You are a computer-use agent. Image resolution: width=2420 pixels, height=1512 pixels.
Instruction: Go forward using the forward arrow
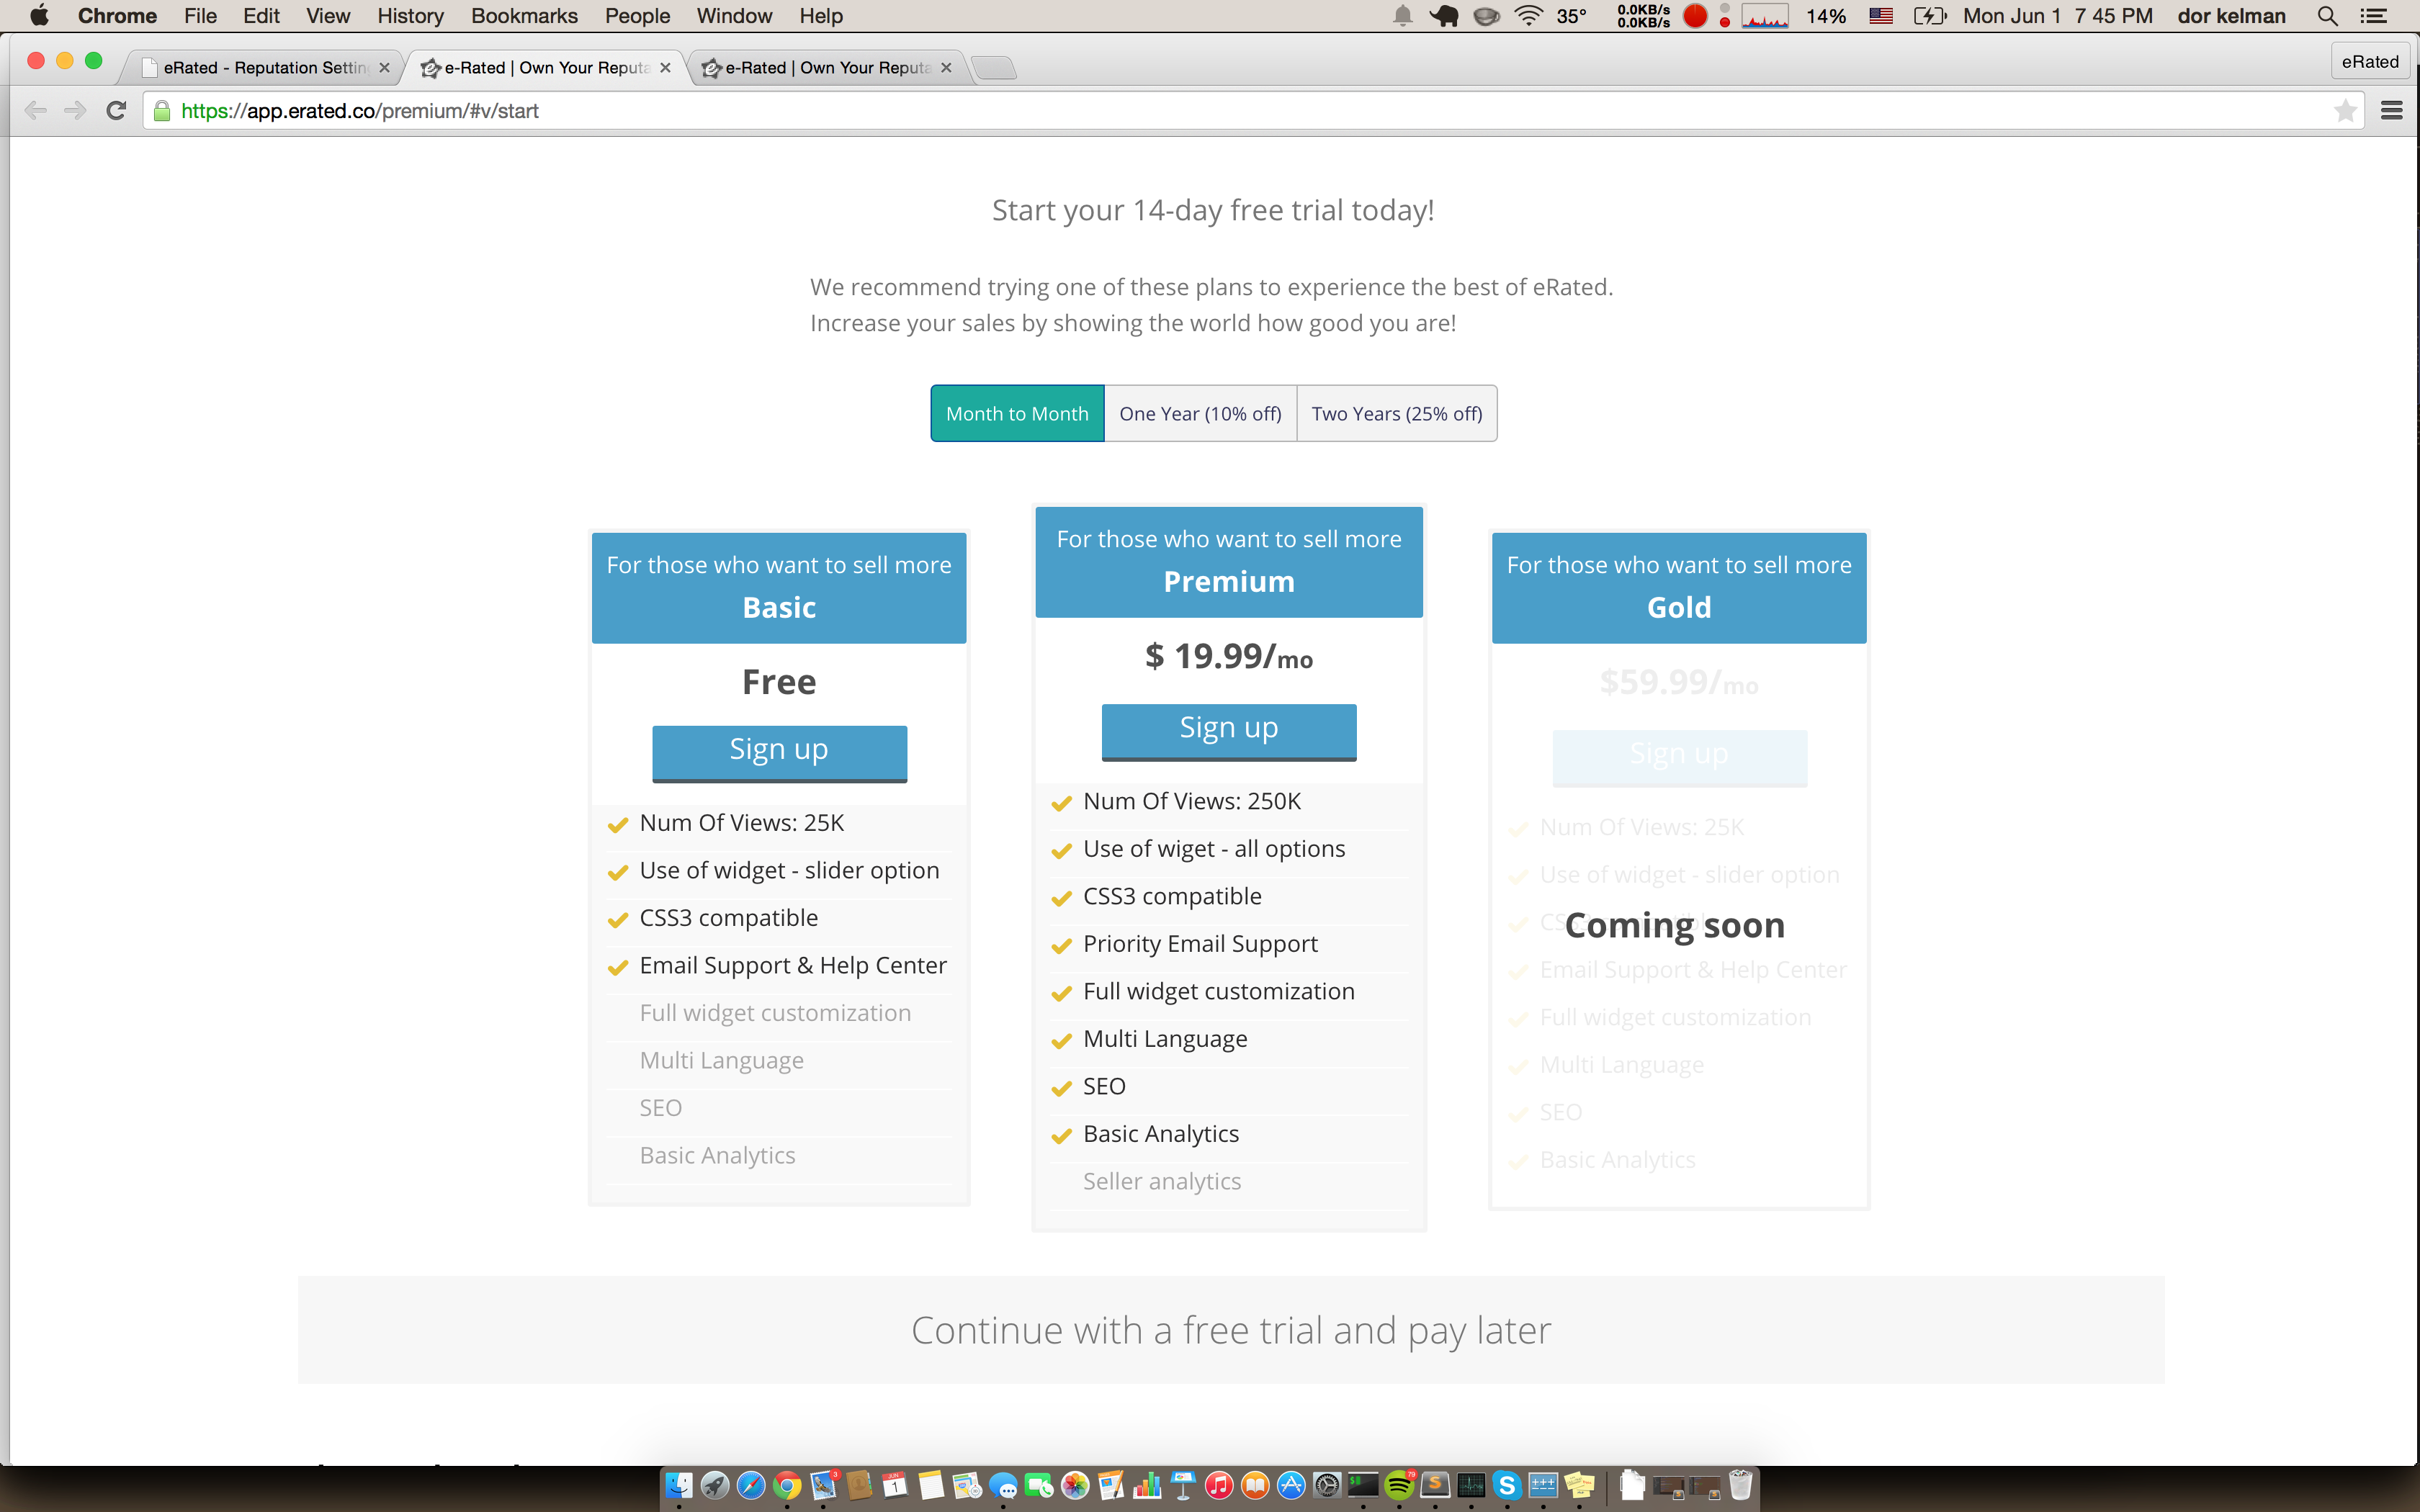[x=75, y=110]
